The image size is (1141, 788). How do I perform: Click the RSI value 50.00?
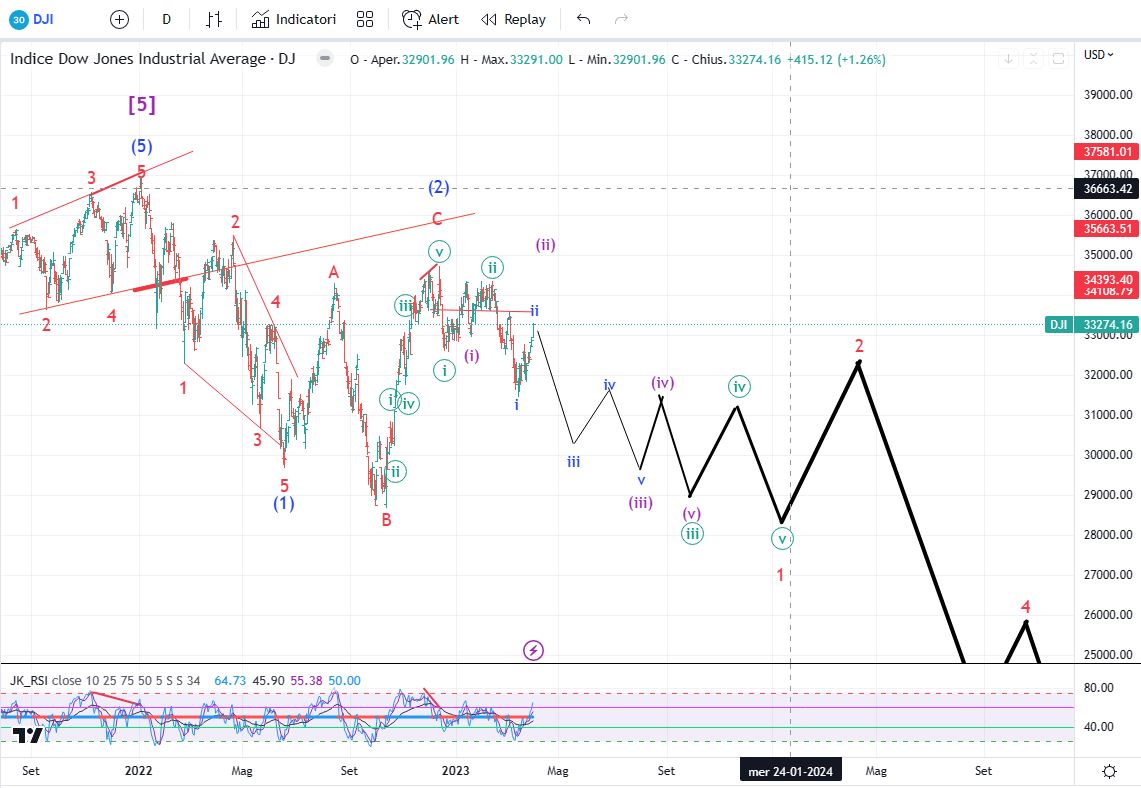pyautogui.click(x=344, y=680)
